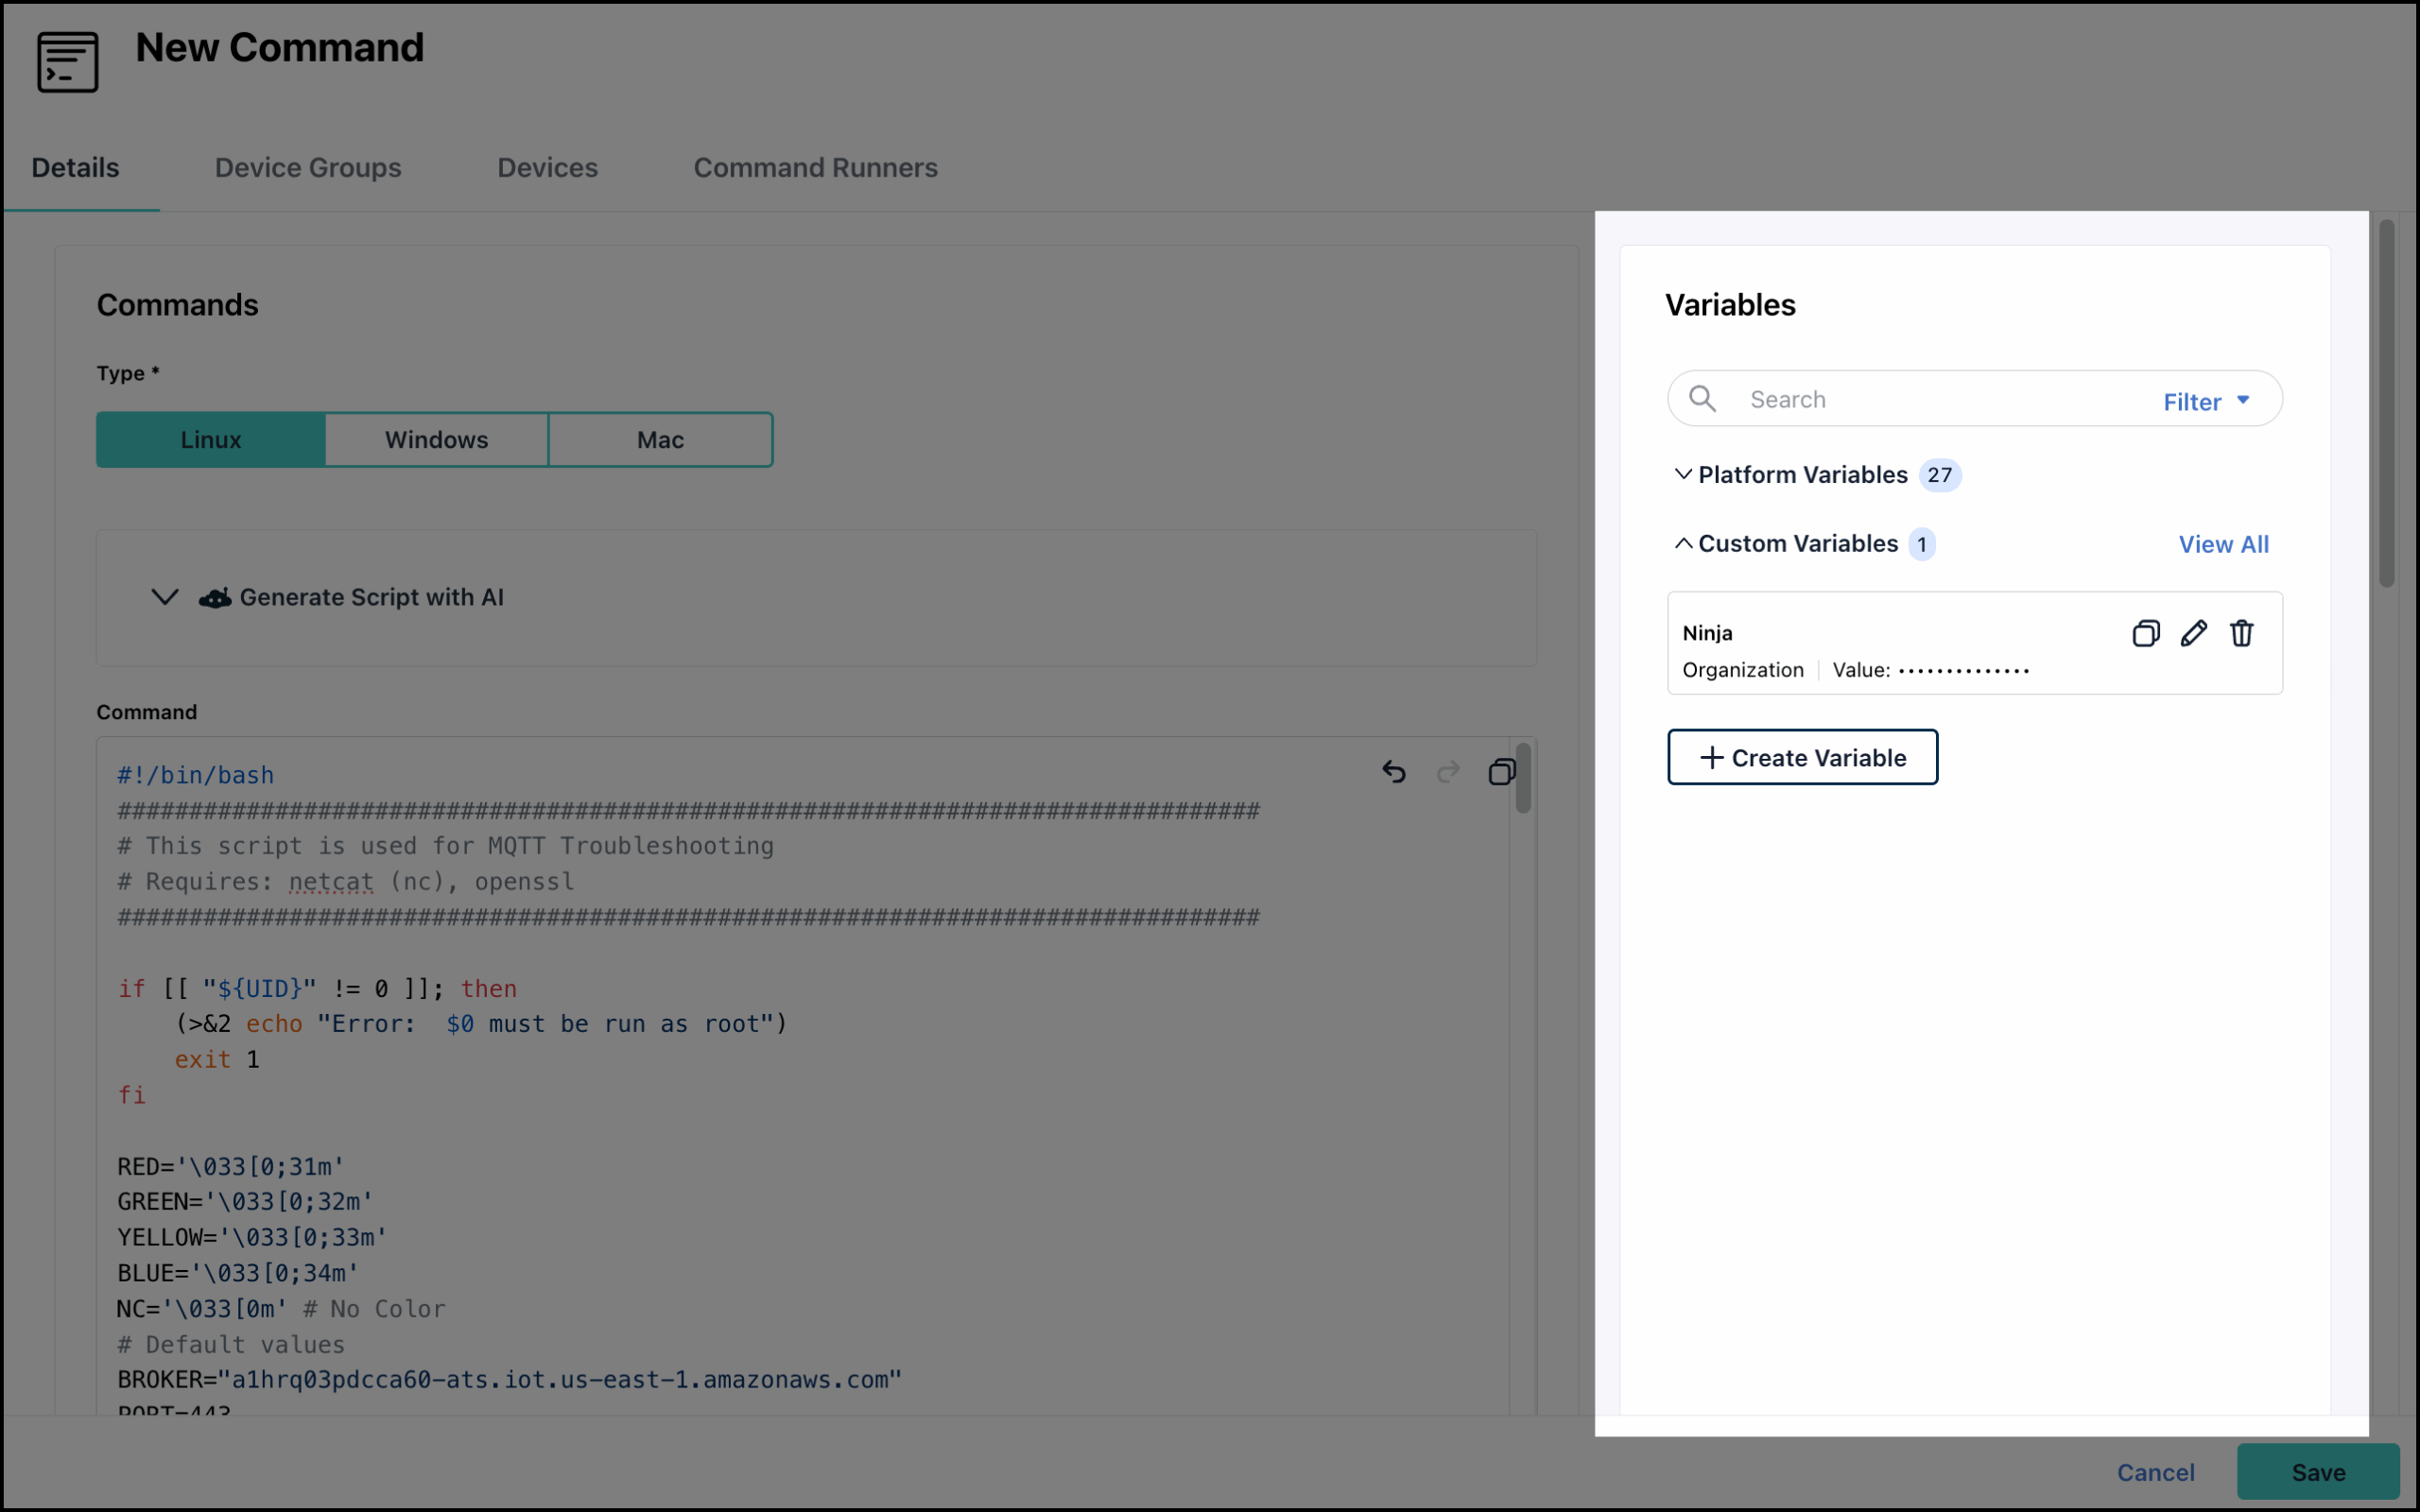Copy the command script to clipboard
2420x1512 pixels.
pos(1501,771)
